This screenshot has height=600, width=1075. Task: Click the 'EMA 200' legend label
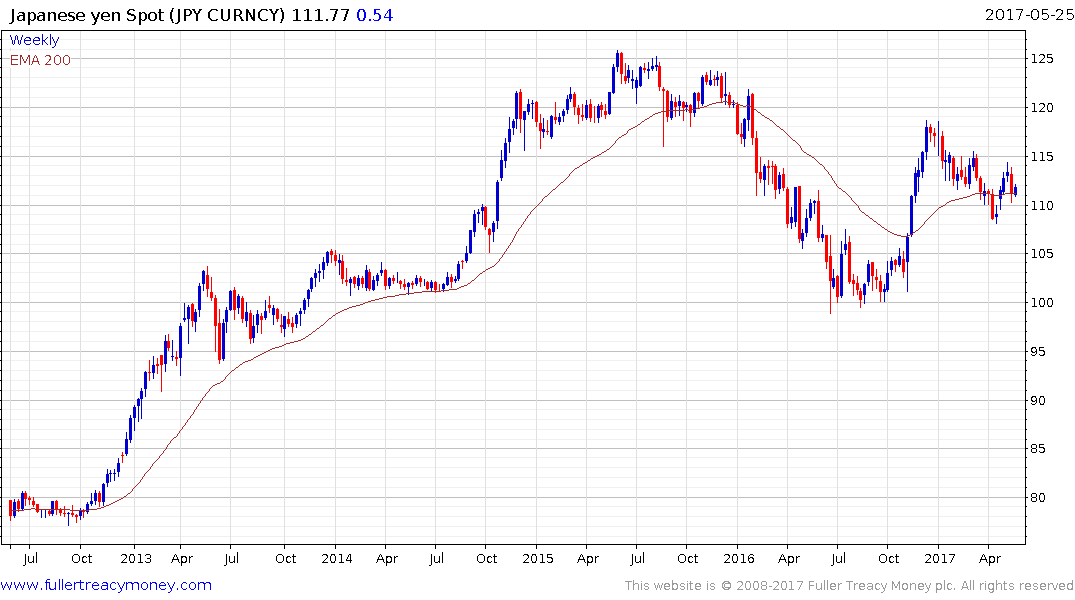click(x=40, y=60)
